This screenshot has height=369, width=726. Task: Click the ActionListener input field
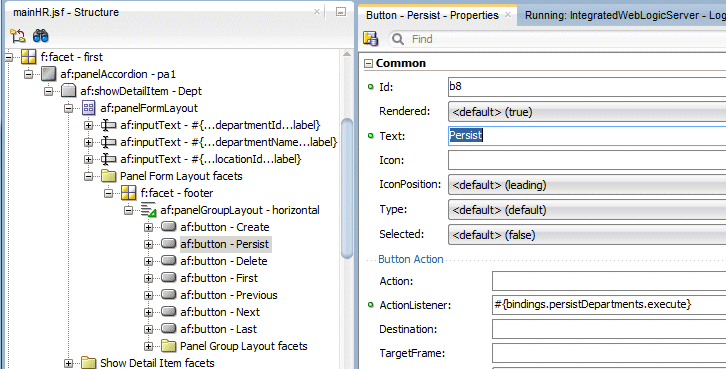click(x=609, y=305)
